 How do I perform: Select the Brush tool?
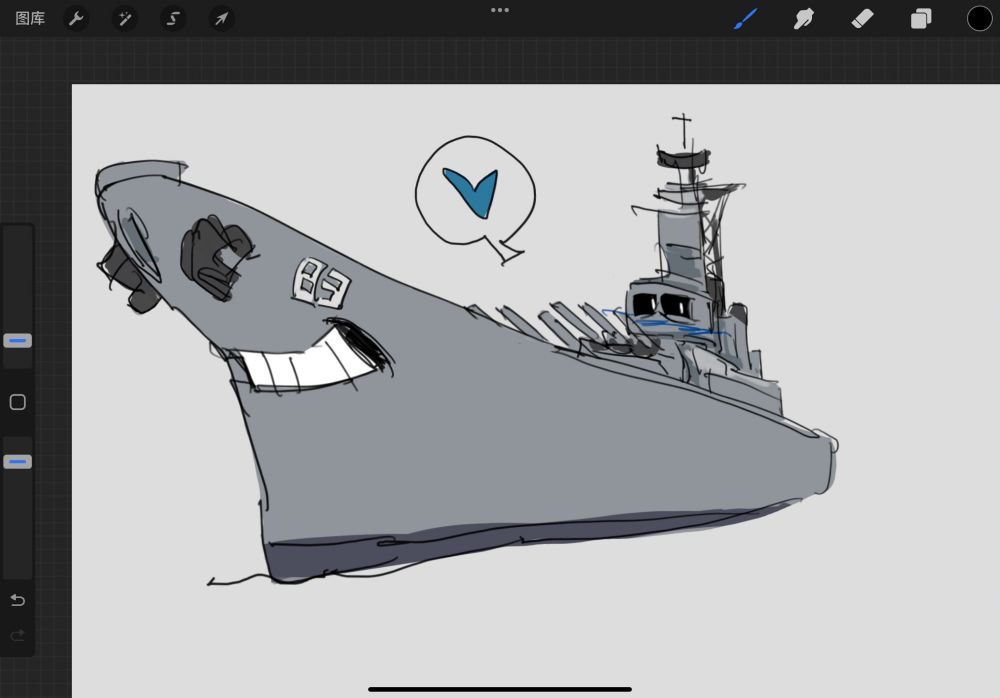click(x=745, y=19)
